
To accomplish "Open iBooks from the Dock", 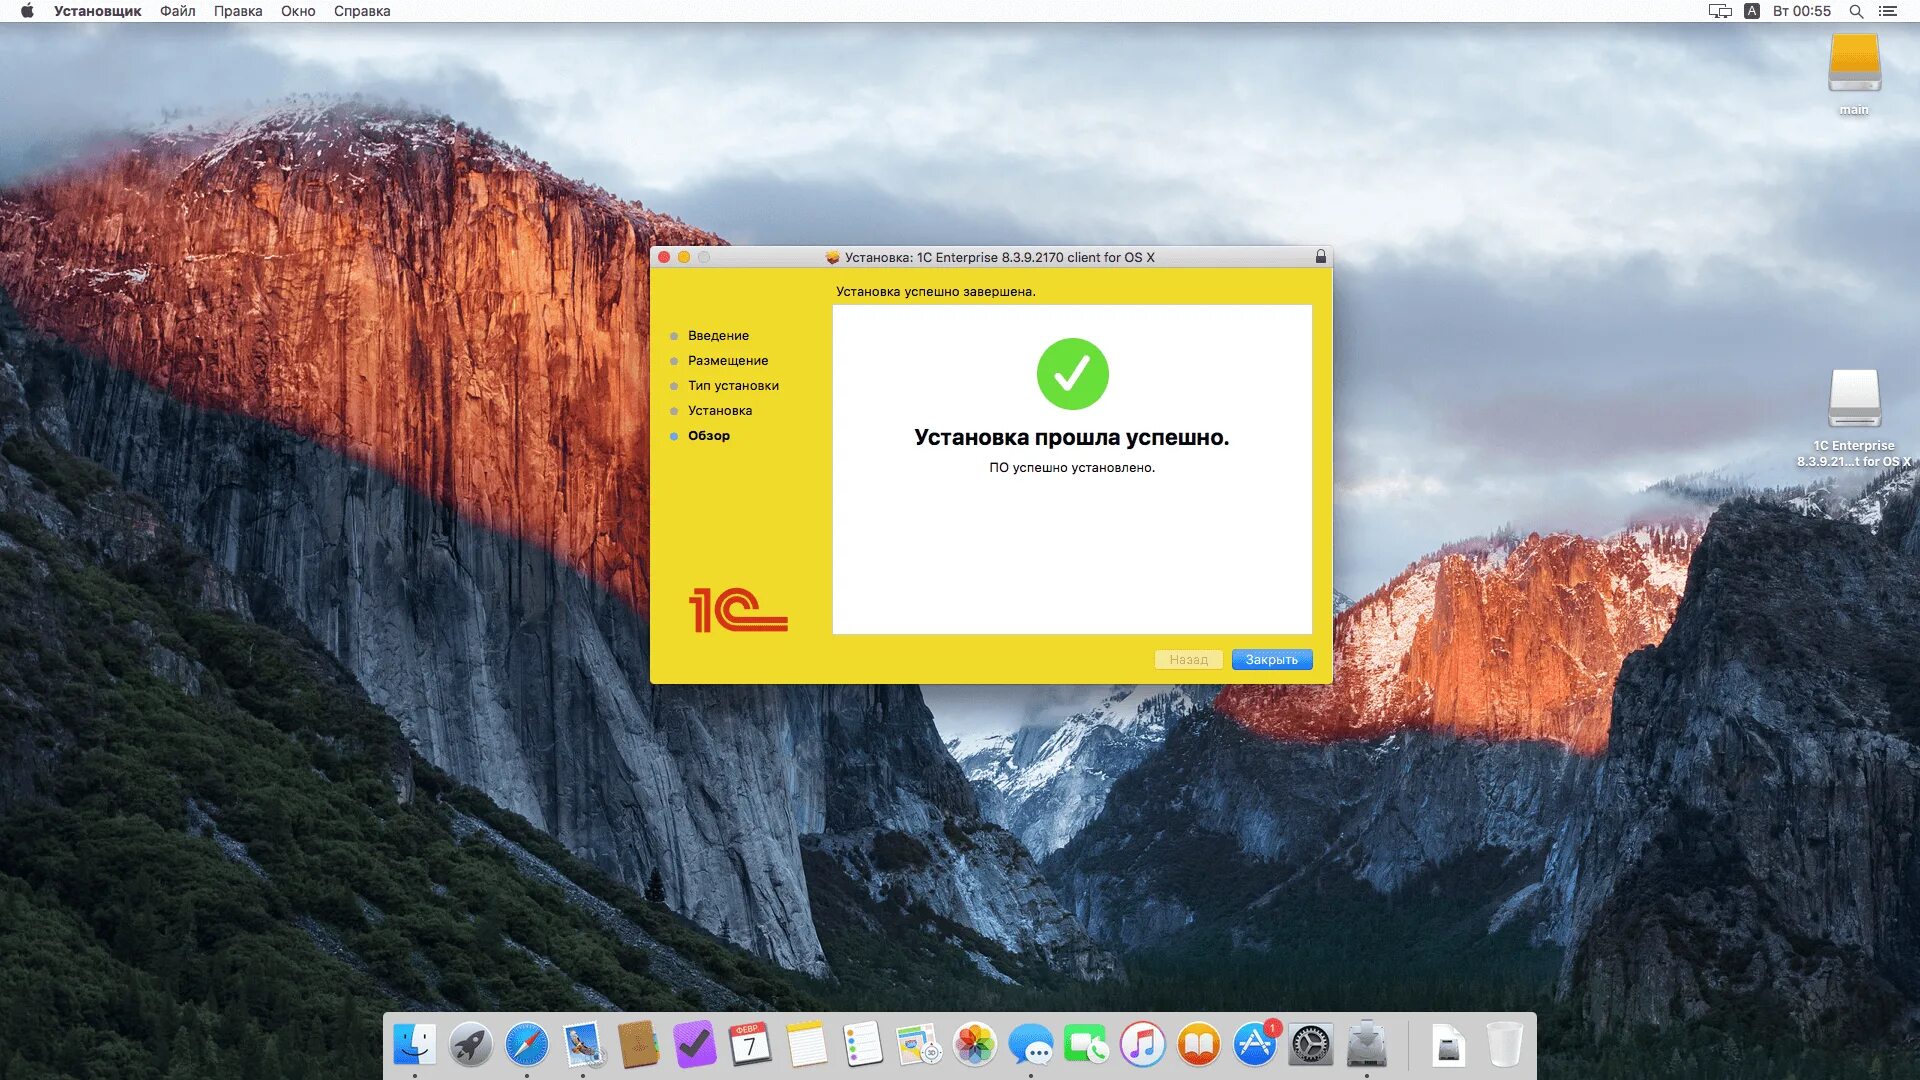I will (1198, 1045).
